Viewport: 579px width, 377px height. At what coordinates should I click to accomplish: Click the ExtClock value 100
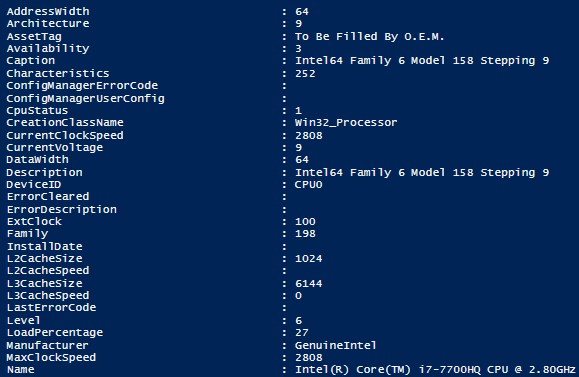(x=305, y=222)
